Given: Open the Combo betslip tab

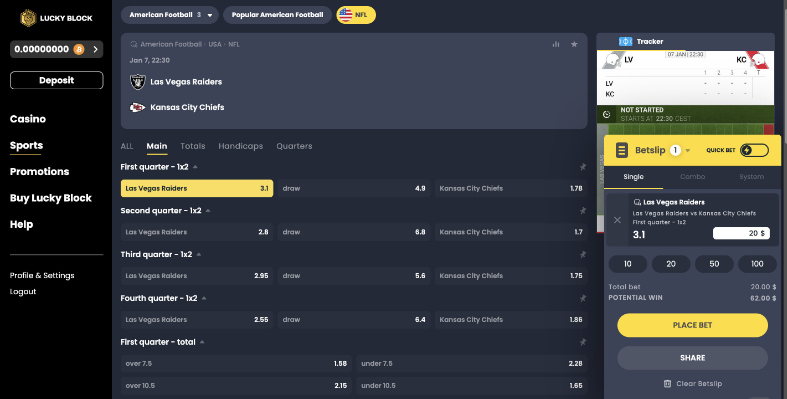Looking at the screenshot, I should pos(692,177).
